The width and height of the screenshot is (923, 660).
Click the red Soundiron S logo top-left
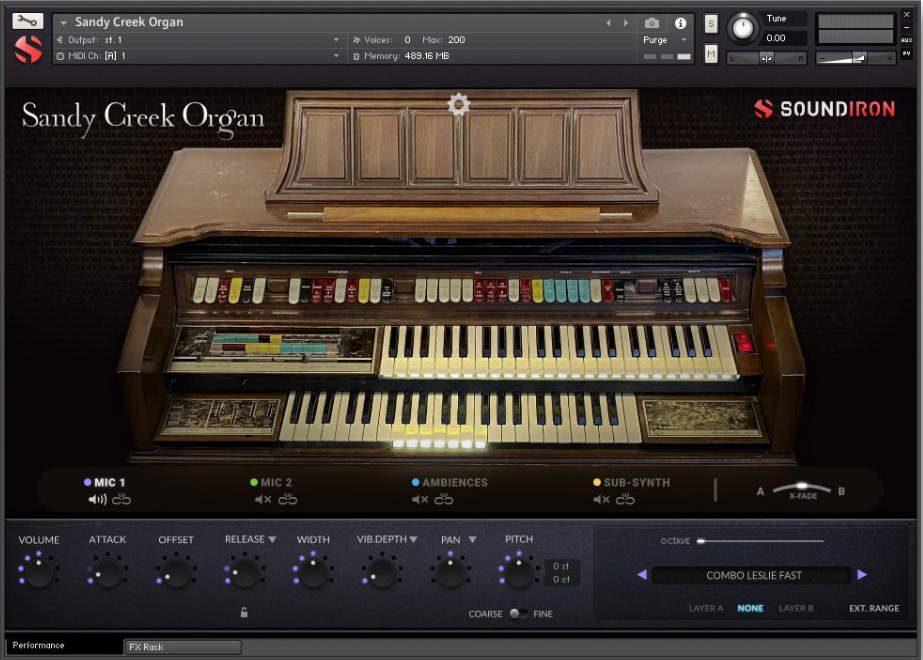tap(26, 45)
